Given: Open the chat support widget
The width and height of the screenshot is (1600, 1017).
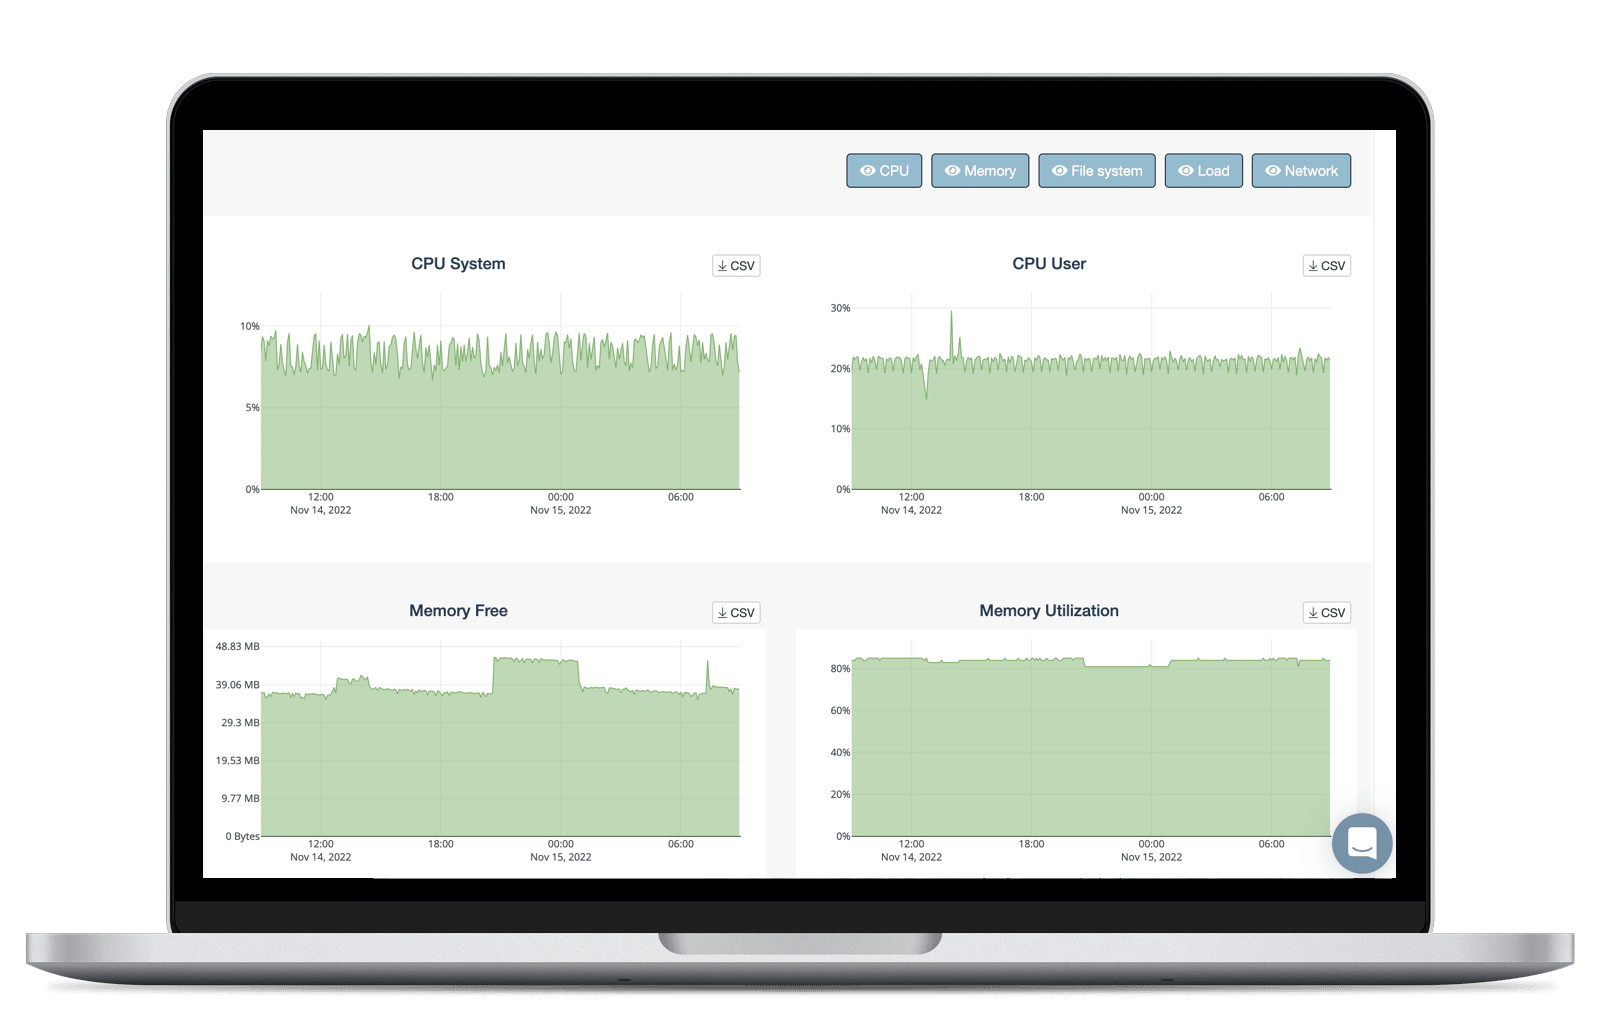Looking at the screenshot, I should 1362,843.
